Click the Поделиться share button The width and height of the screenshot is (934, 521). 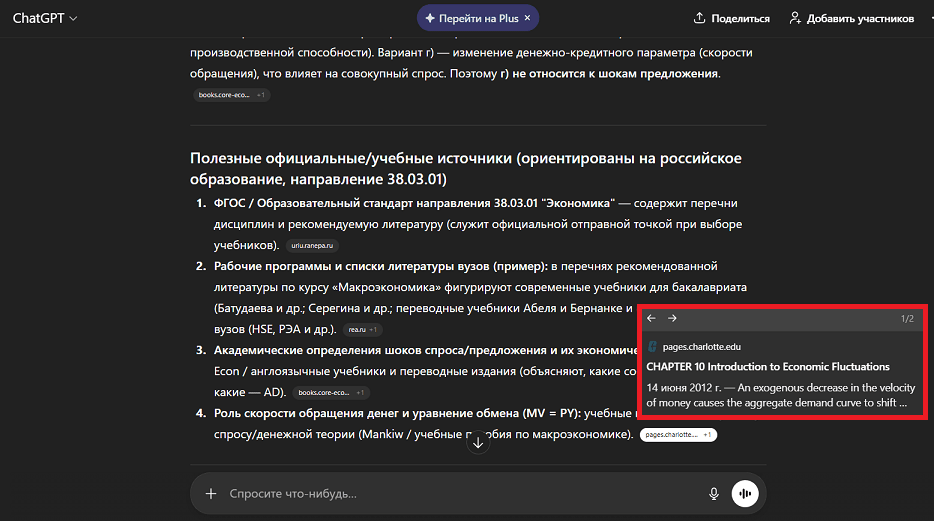731,18
